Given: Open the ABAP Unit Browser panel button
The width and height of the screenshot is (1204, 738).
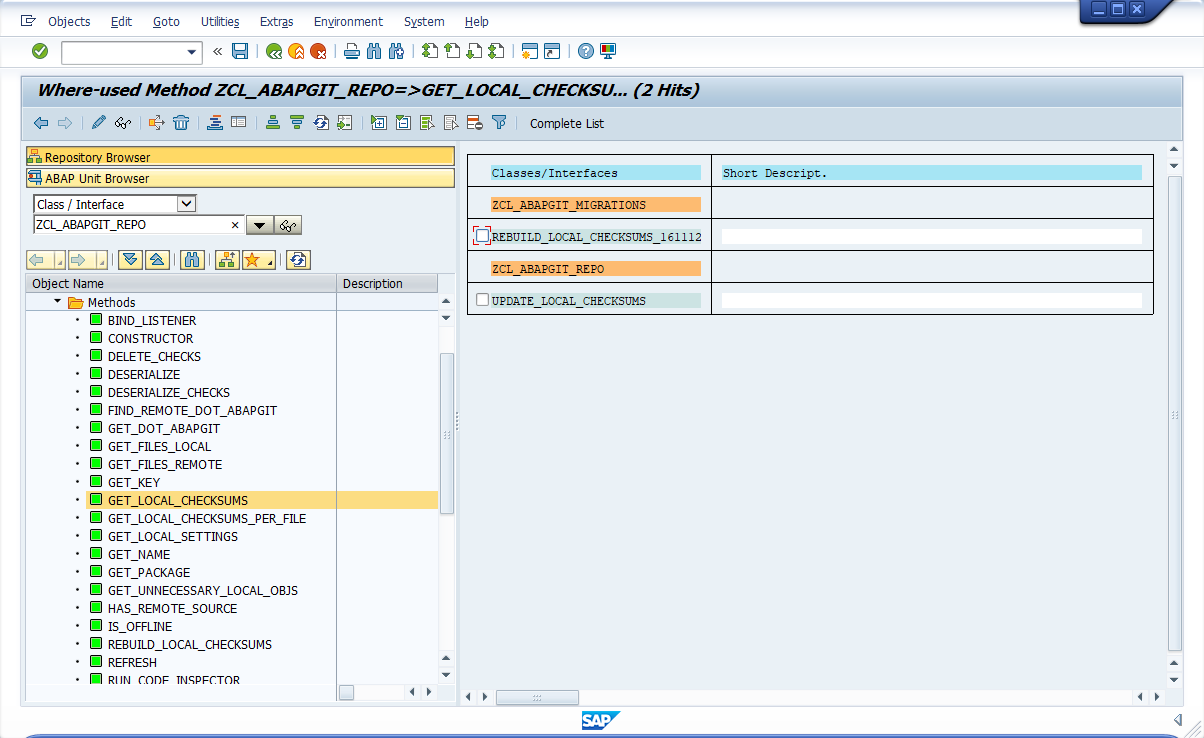Looking at the screenshot, I should tap(240, 178).
